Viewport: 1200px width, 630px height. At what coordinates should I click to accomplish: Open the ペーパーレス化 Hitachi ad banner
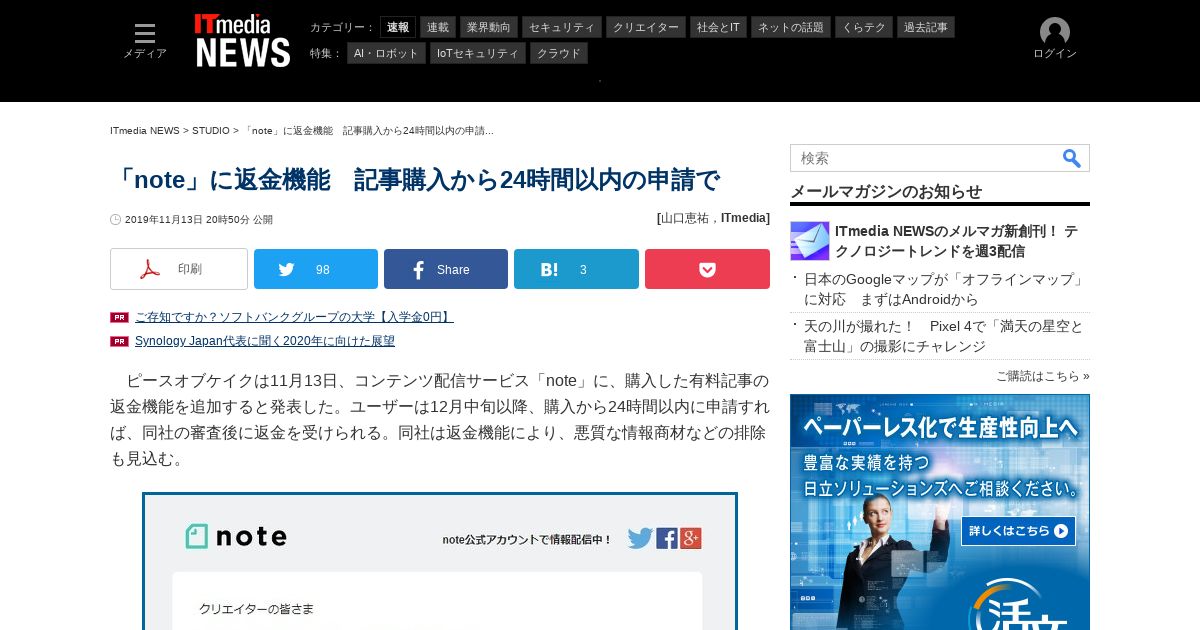940,512
